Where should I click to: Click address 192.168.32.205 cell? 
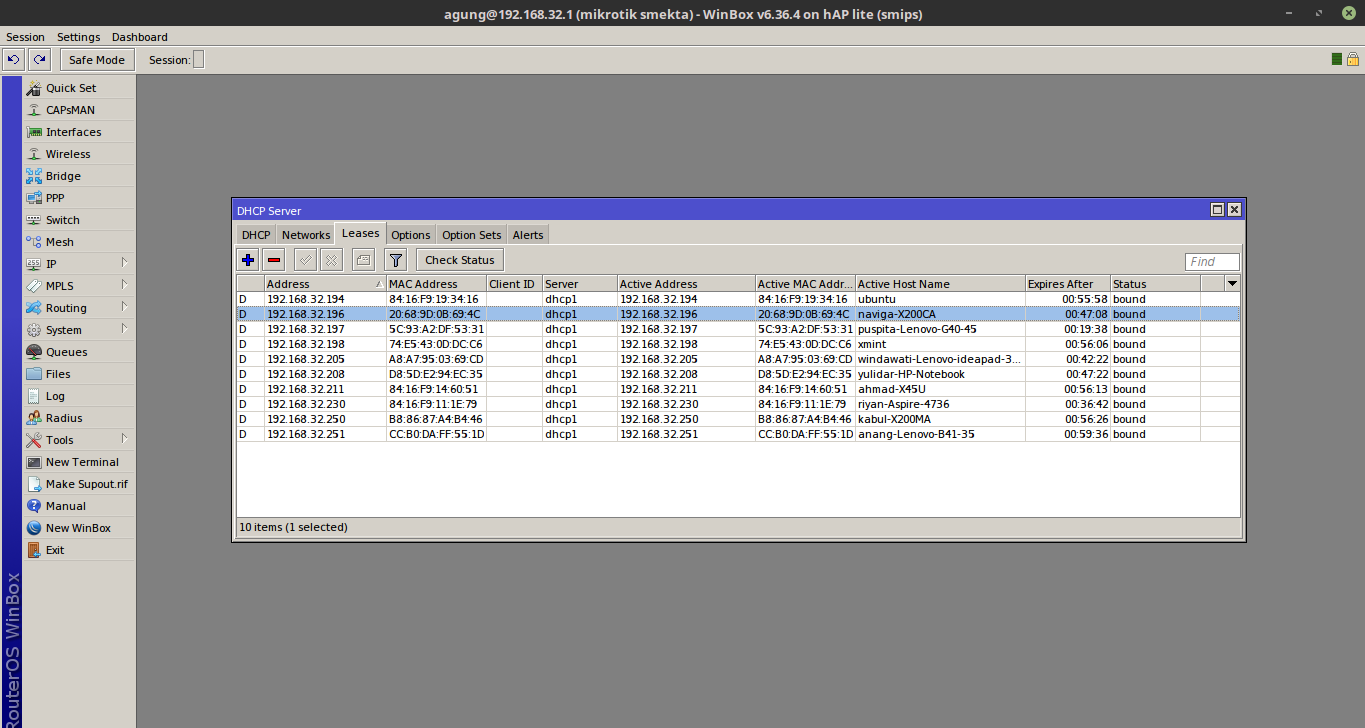[x=325, y=359]
